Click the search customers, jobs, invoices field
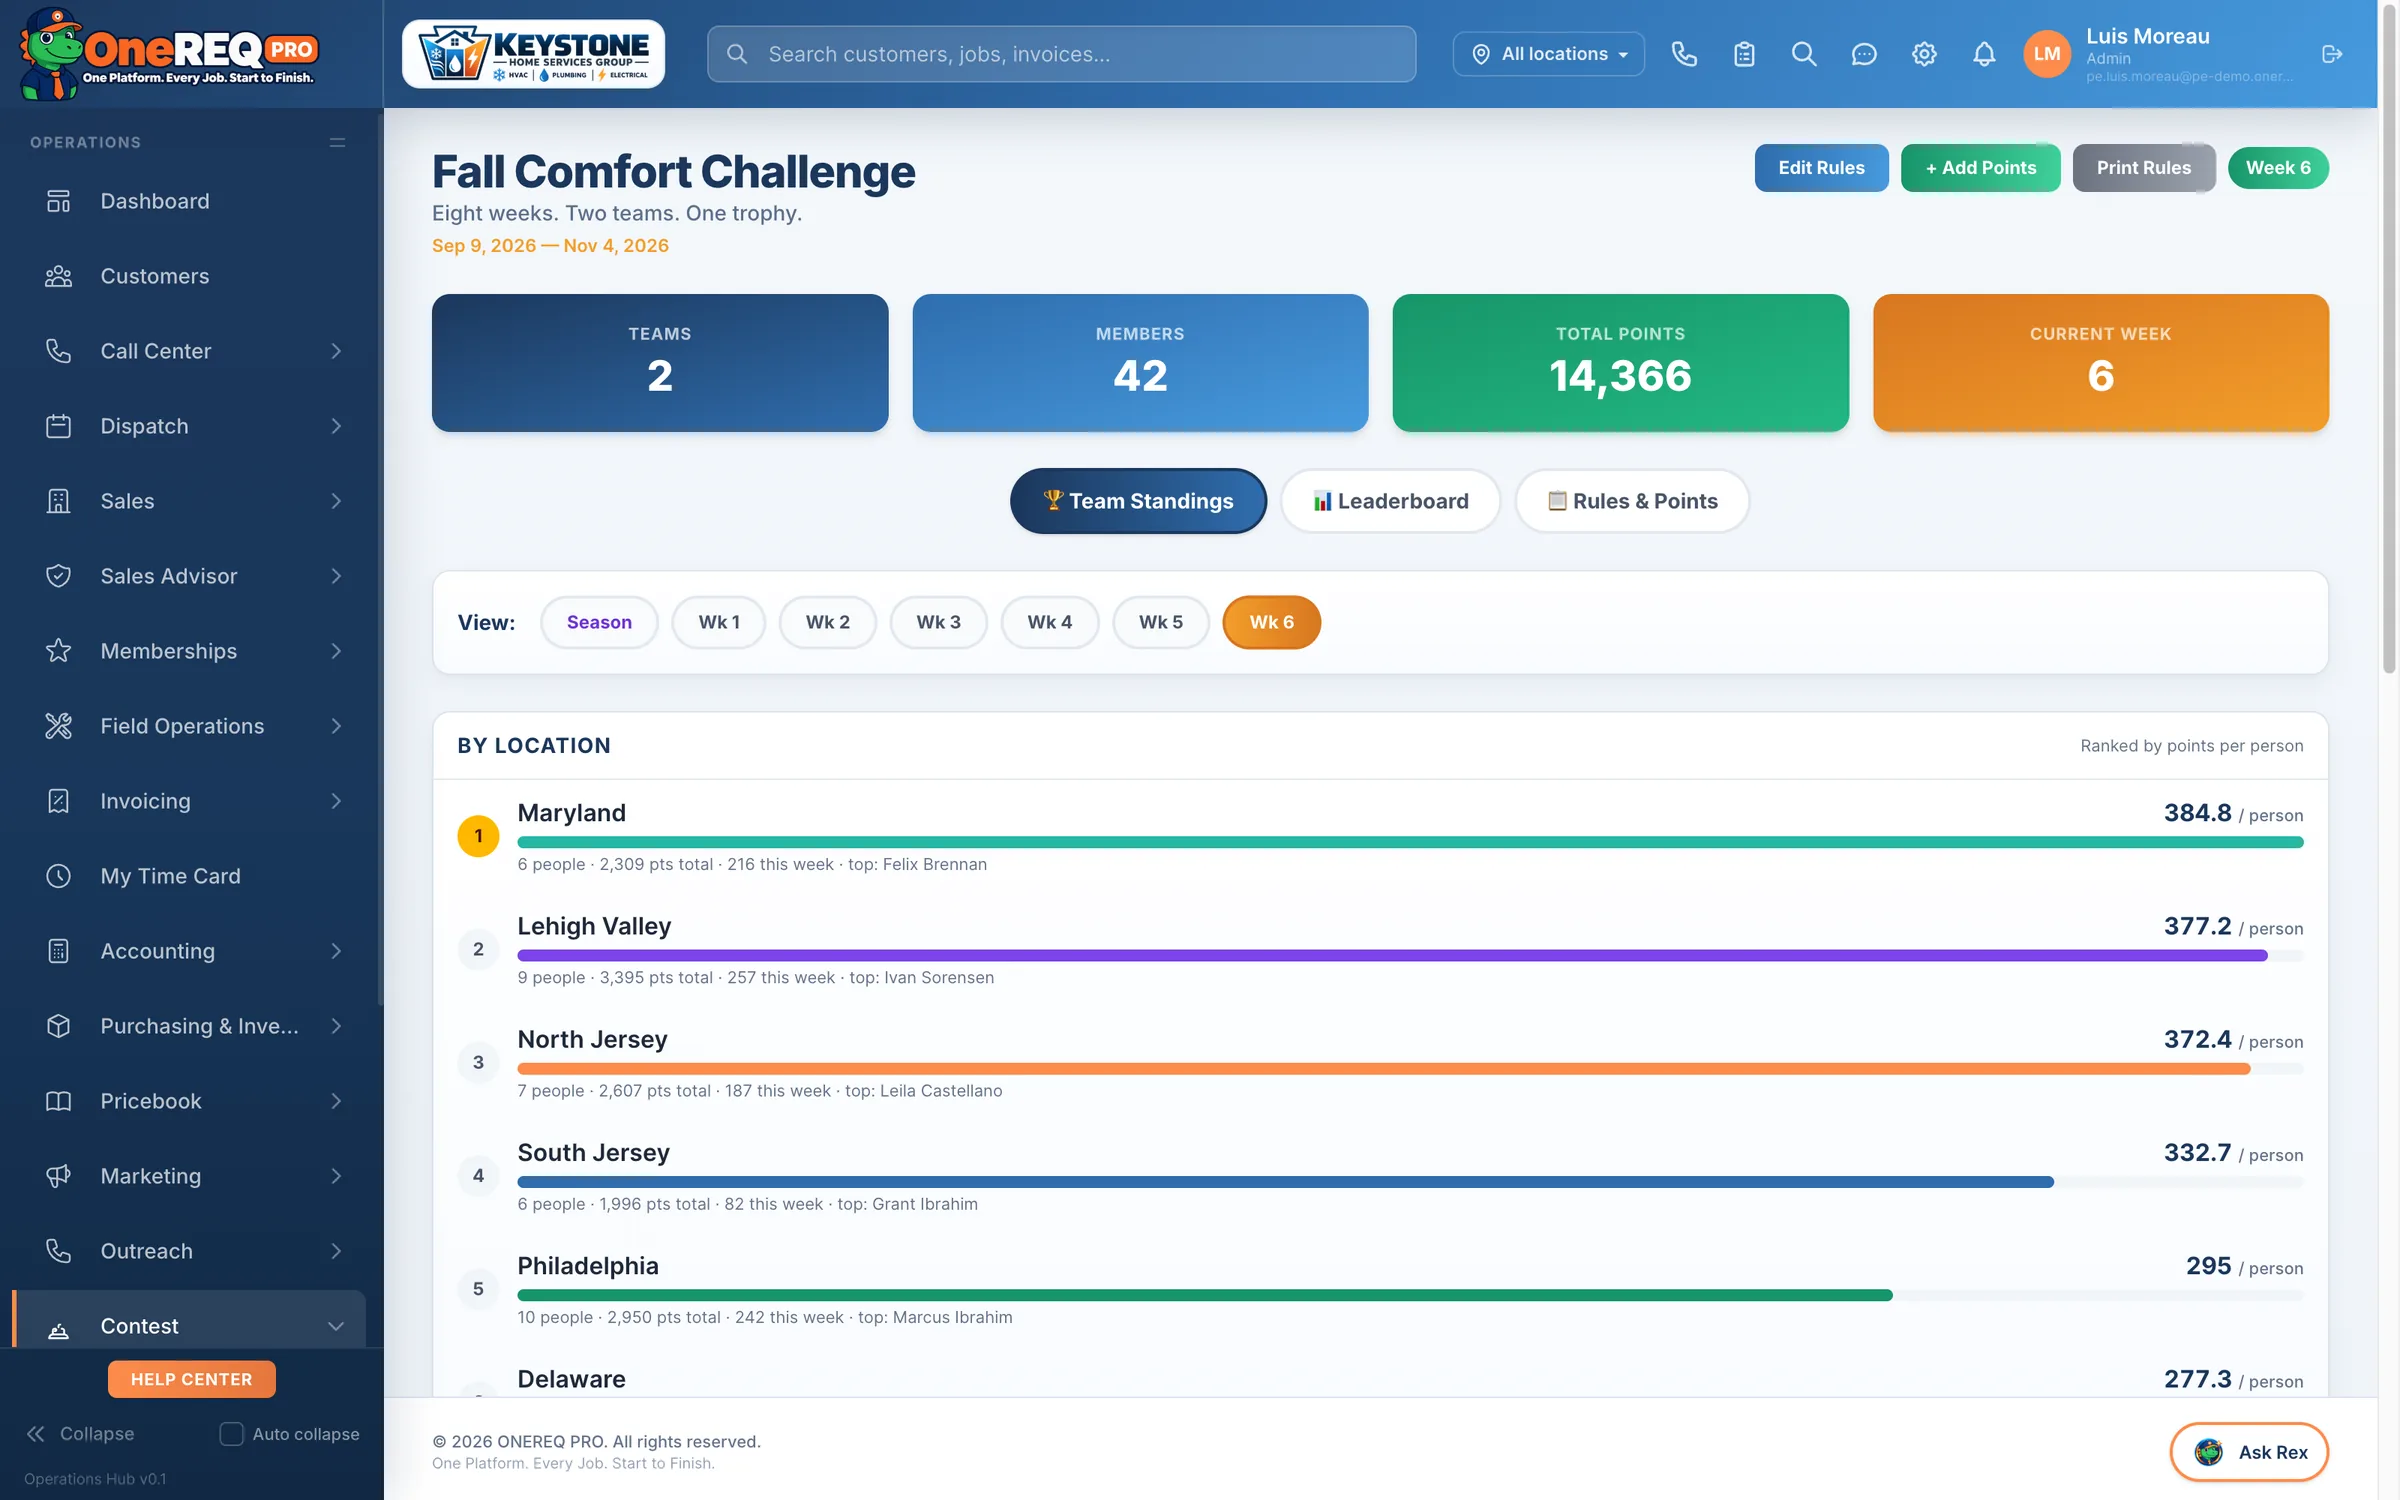The height and width of the screenshot is (1500, 2400). click(x=1061, y=54)
